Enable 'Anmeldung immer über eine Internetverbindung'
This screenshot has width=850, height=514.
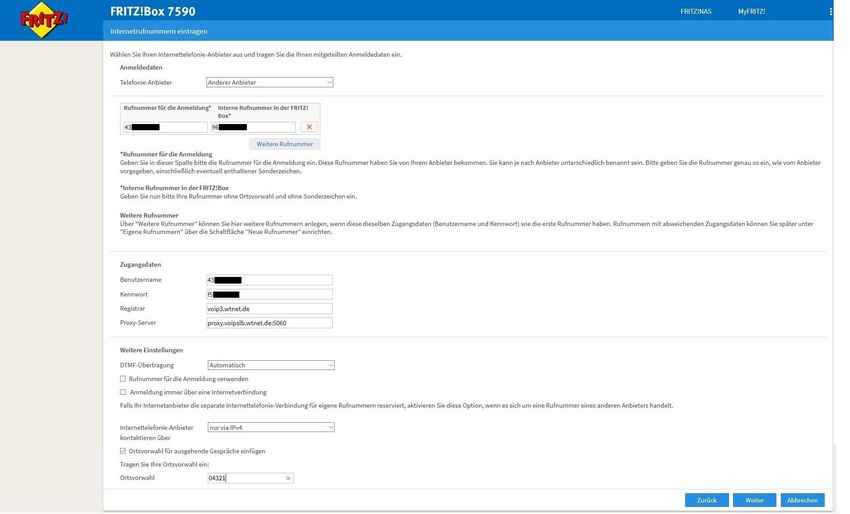click(123, 392)
